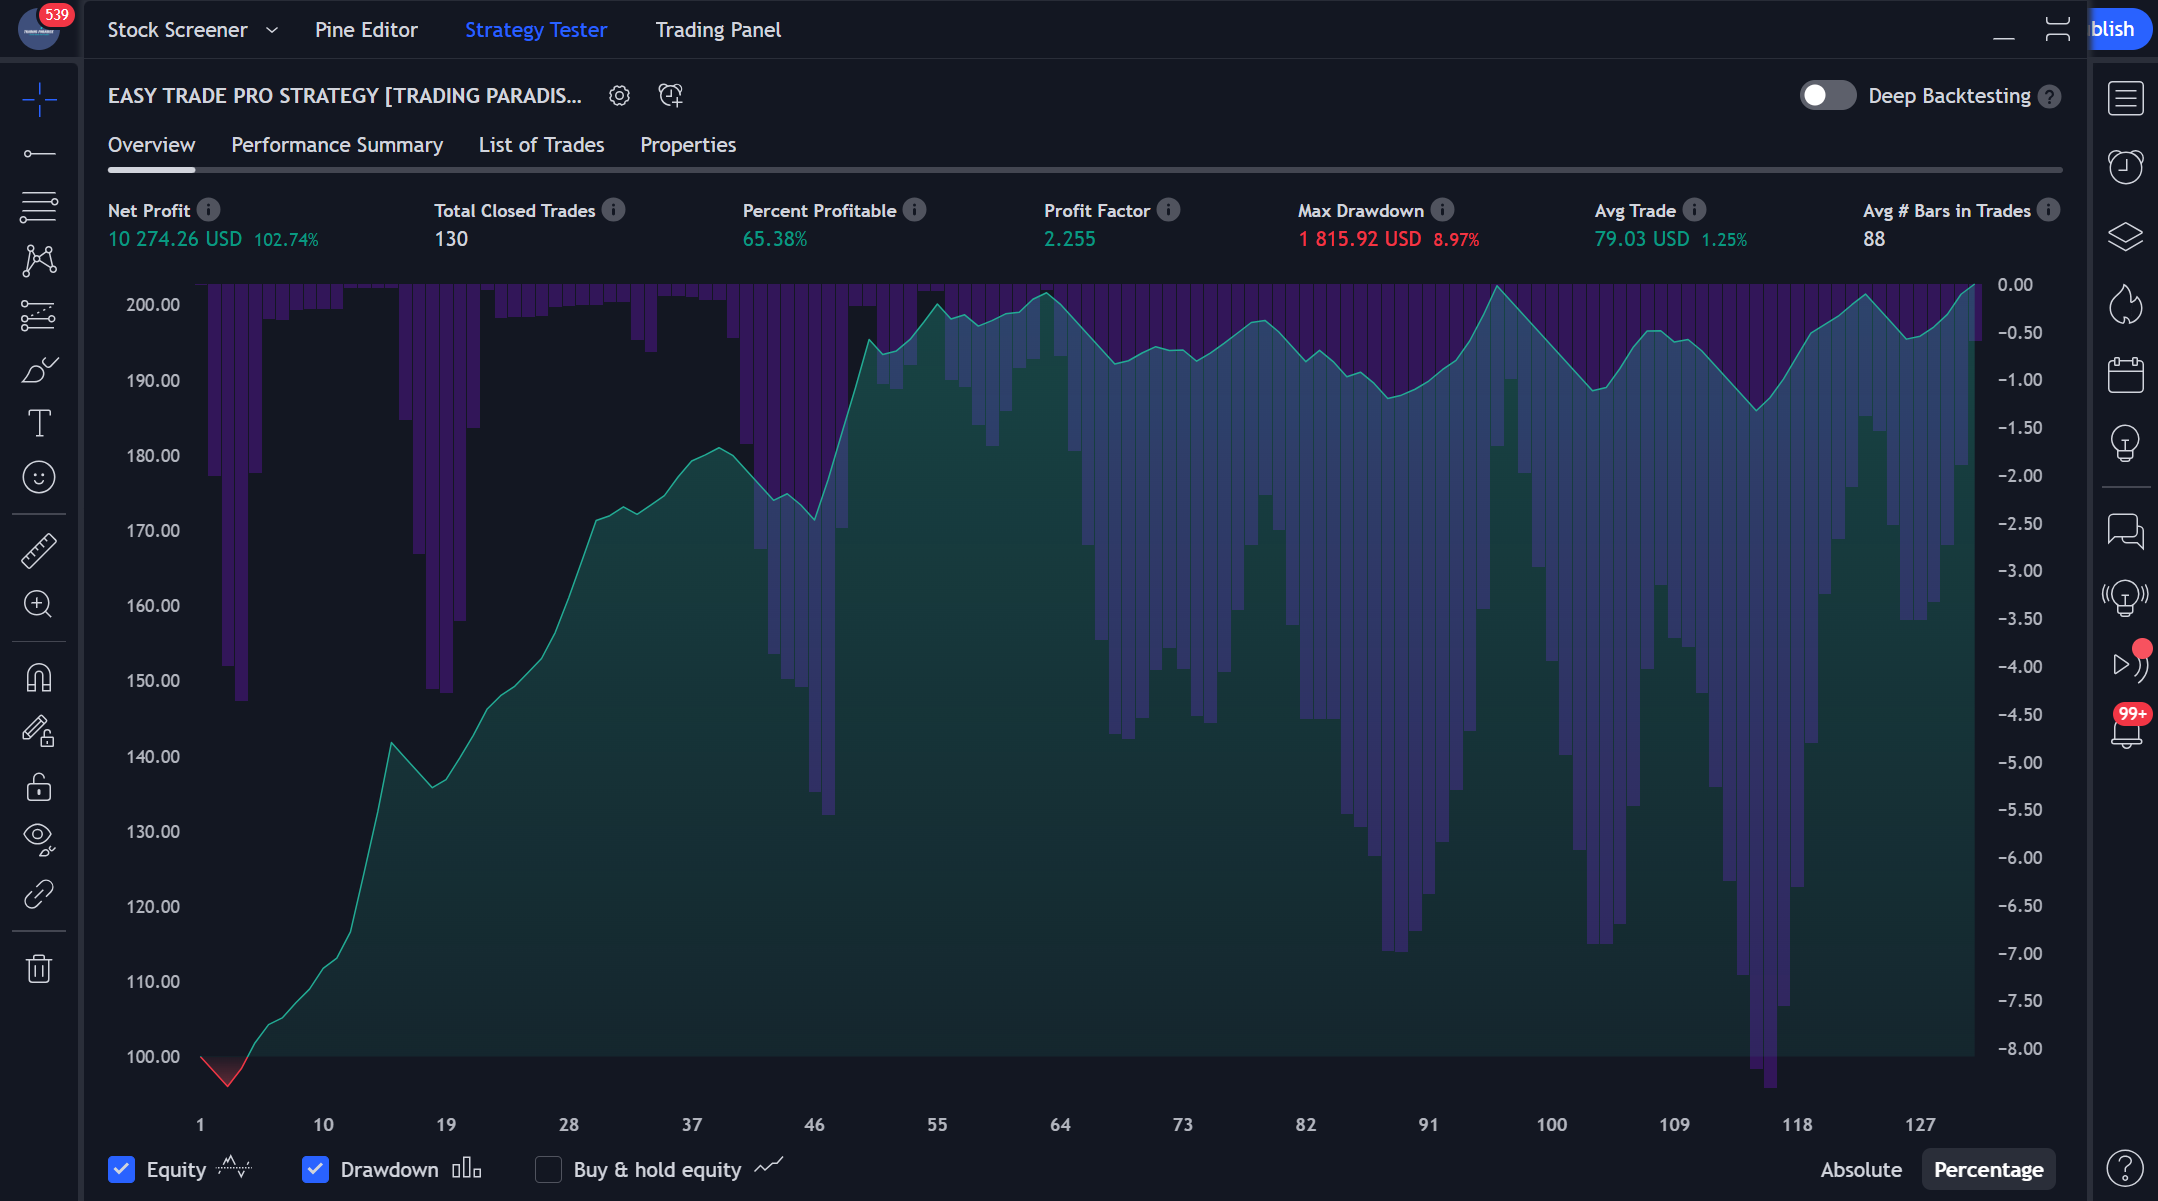Expand the Stock Screener dropdown arrow
This screenshot has width=2158, height=1201.
pos(272,30)
